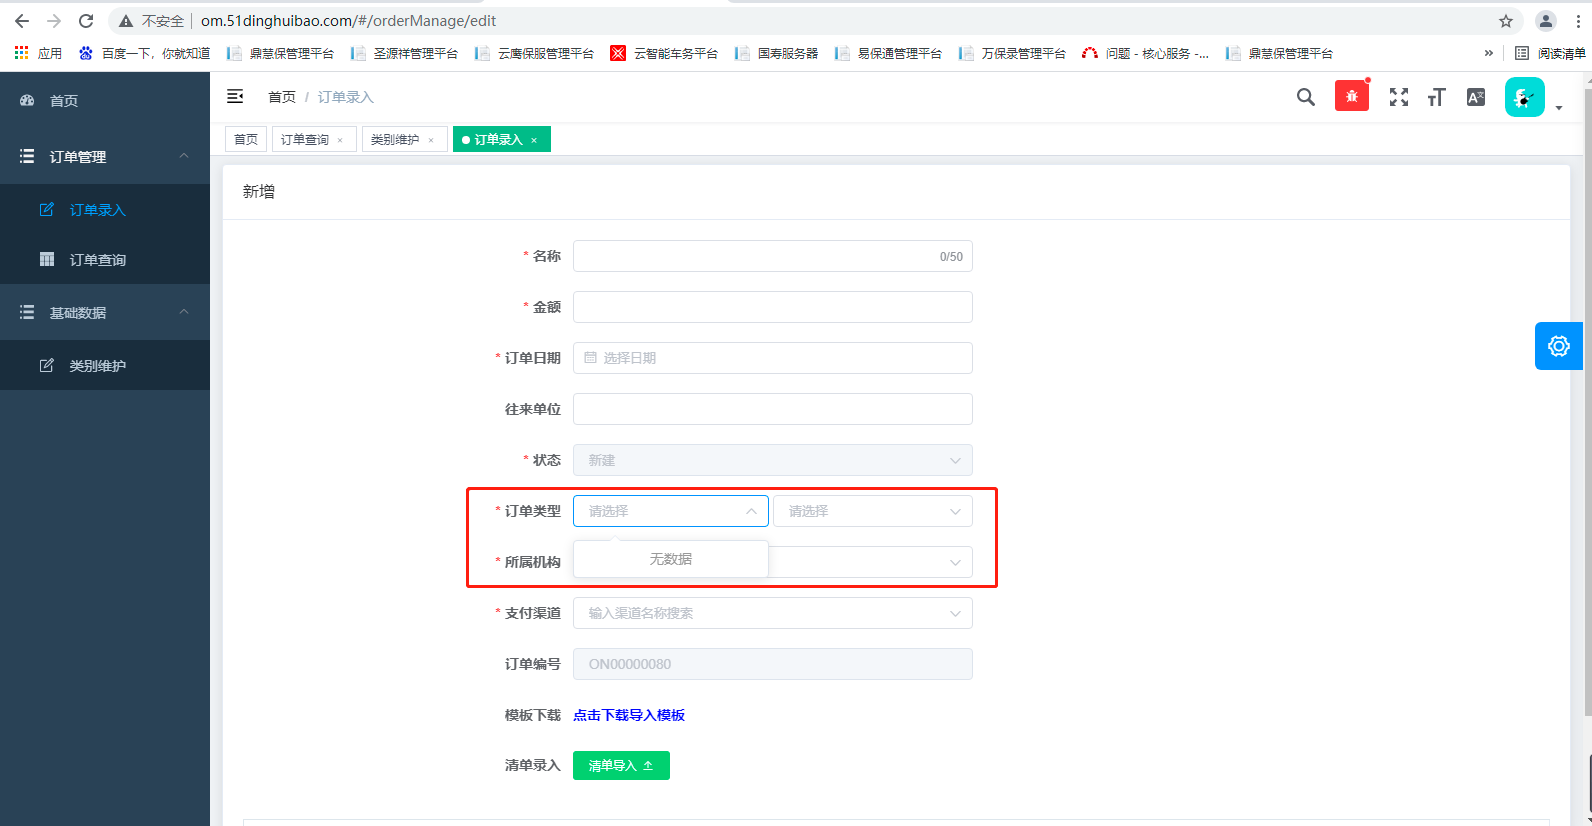
Task: Collapse the 基础数据 sidebar group
Action: 105,313
